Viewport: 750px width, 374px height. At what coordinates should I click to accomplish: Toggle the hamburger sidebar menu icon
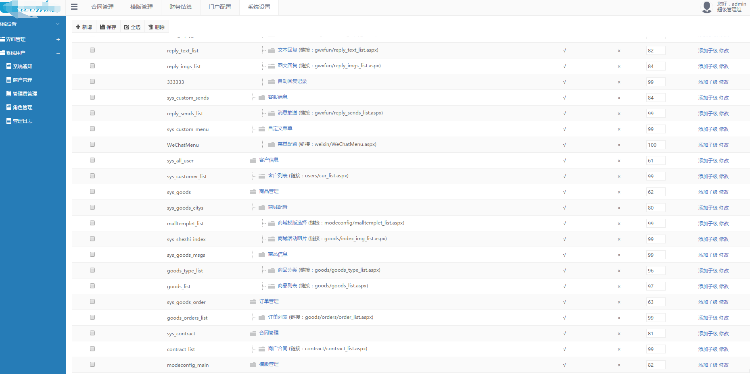[x=74, y=7]
